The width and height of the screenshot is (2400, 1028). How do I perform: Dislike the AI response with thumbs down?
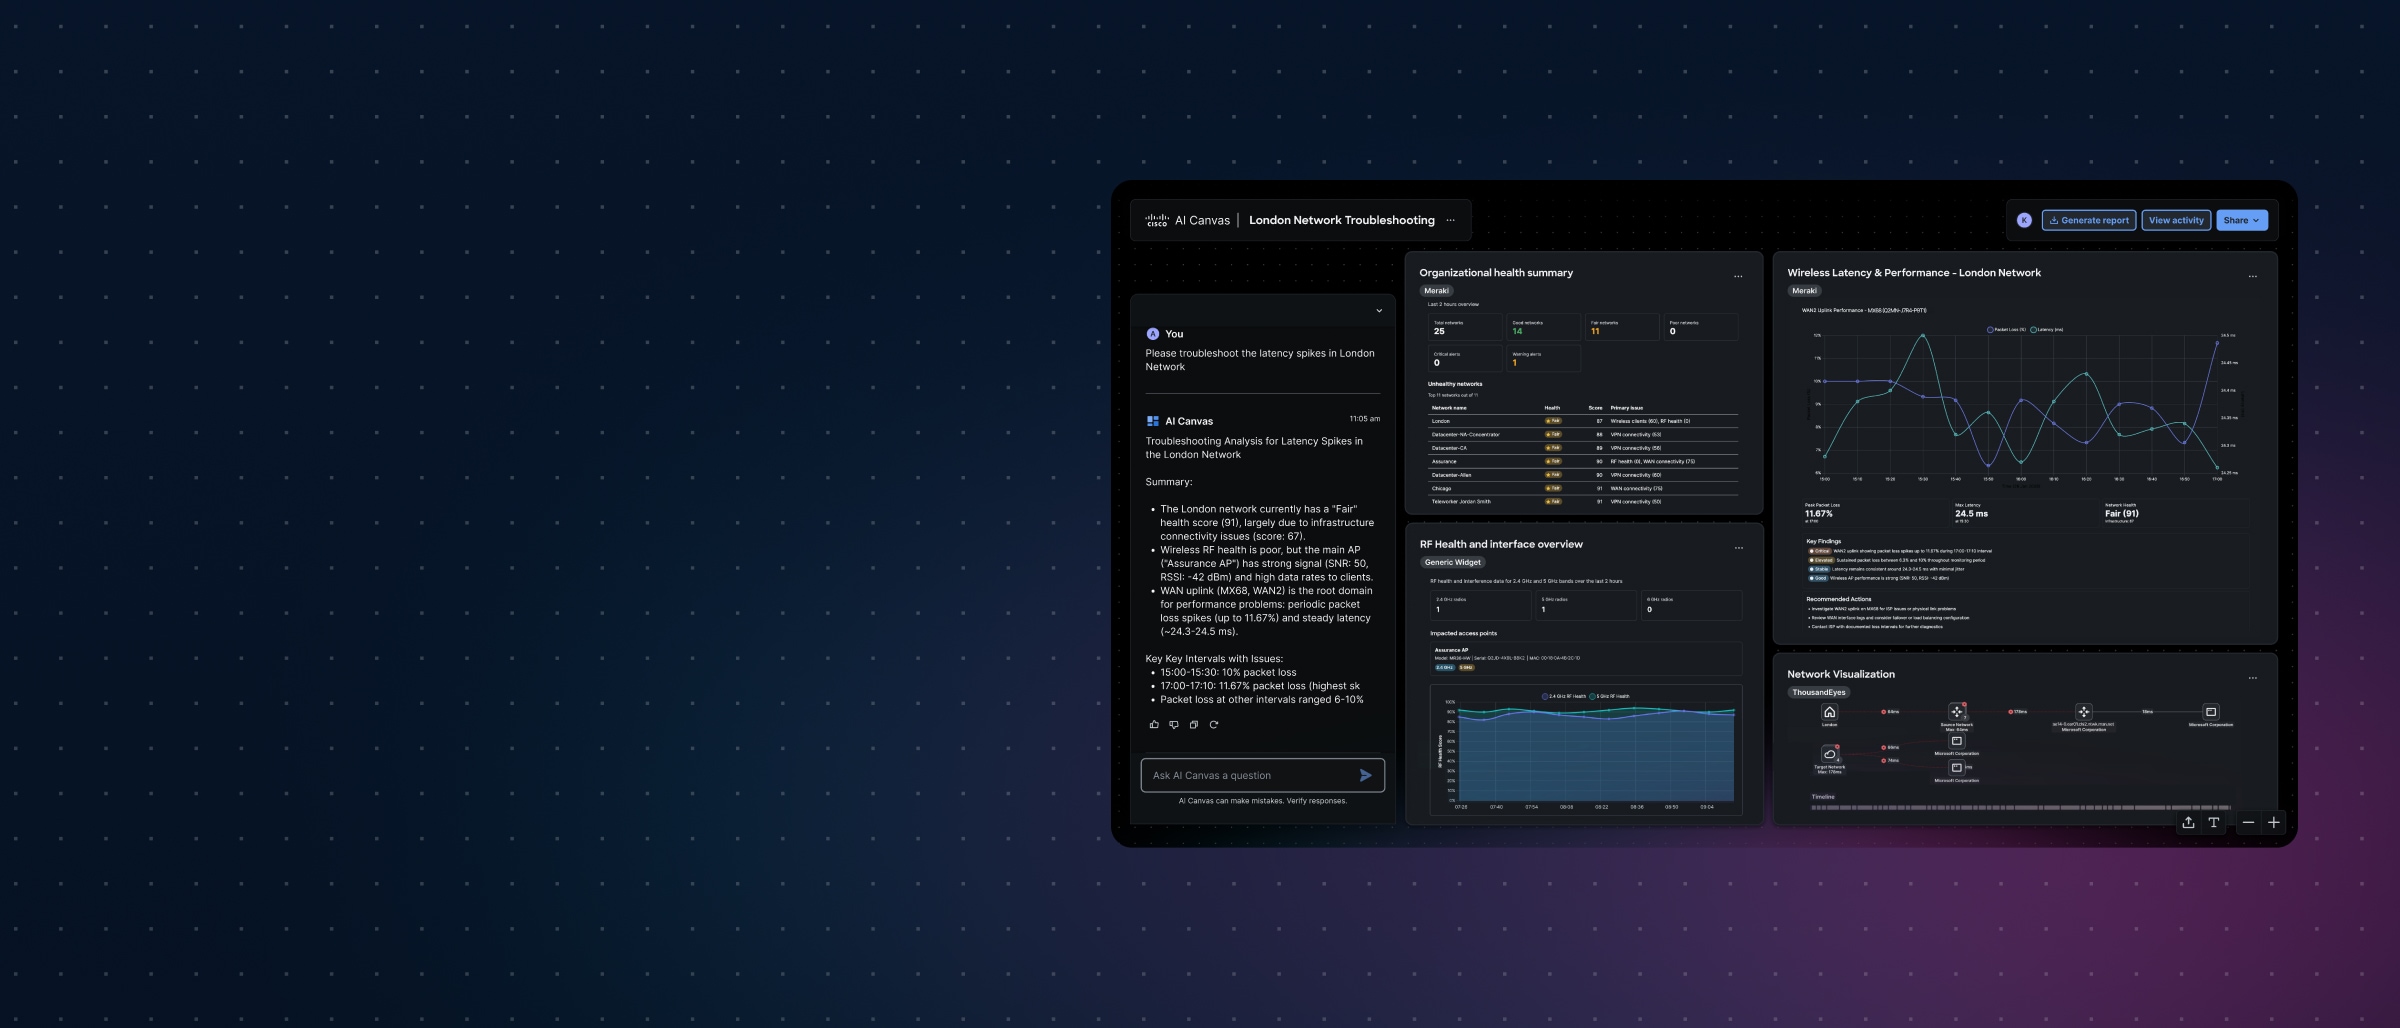coord(1174,724)
